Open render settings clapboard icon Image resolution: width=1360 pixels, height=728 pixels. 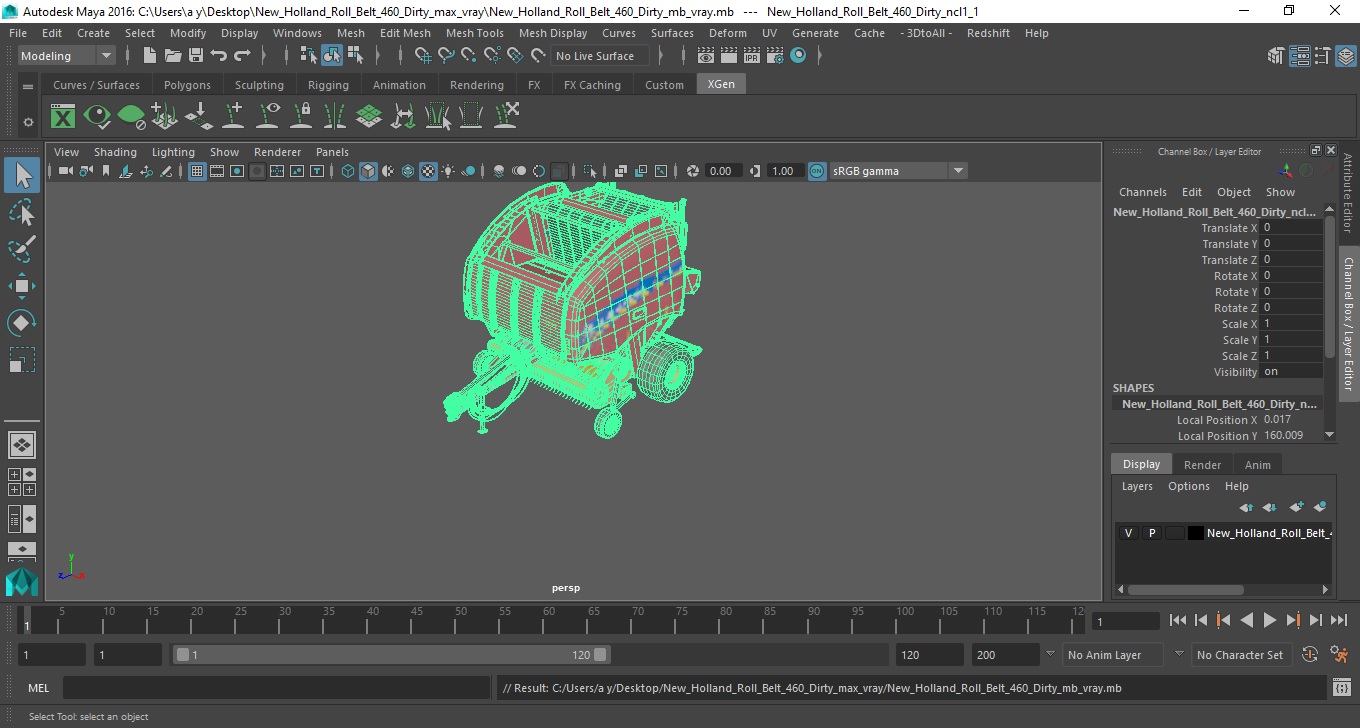775,56
